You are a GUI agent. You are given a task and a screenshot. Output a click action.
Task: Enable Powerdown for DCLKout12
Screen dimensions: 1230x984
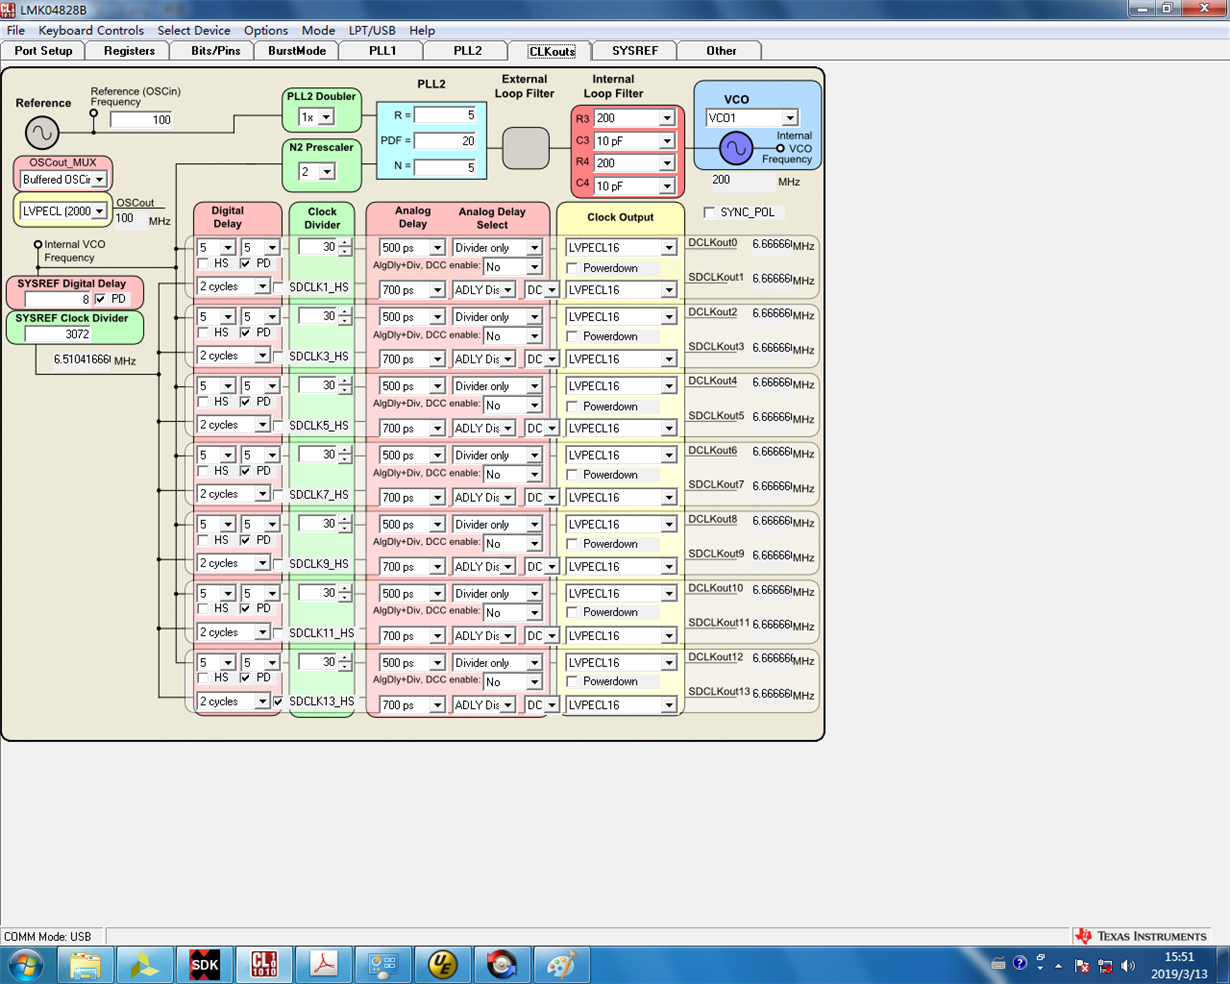572,682
